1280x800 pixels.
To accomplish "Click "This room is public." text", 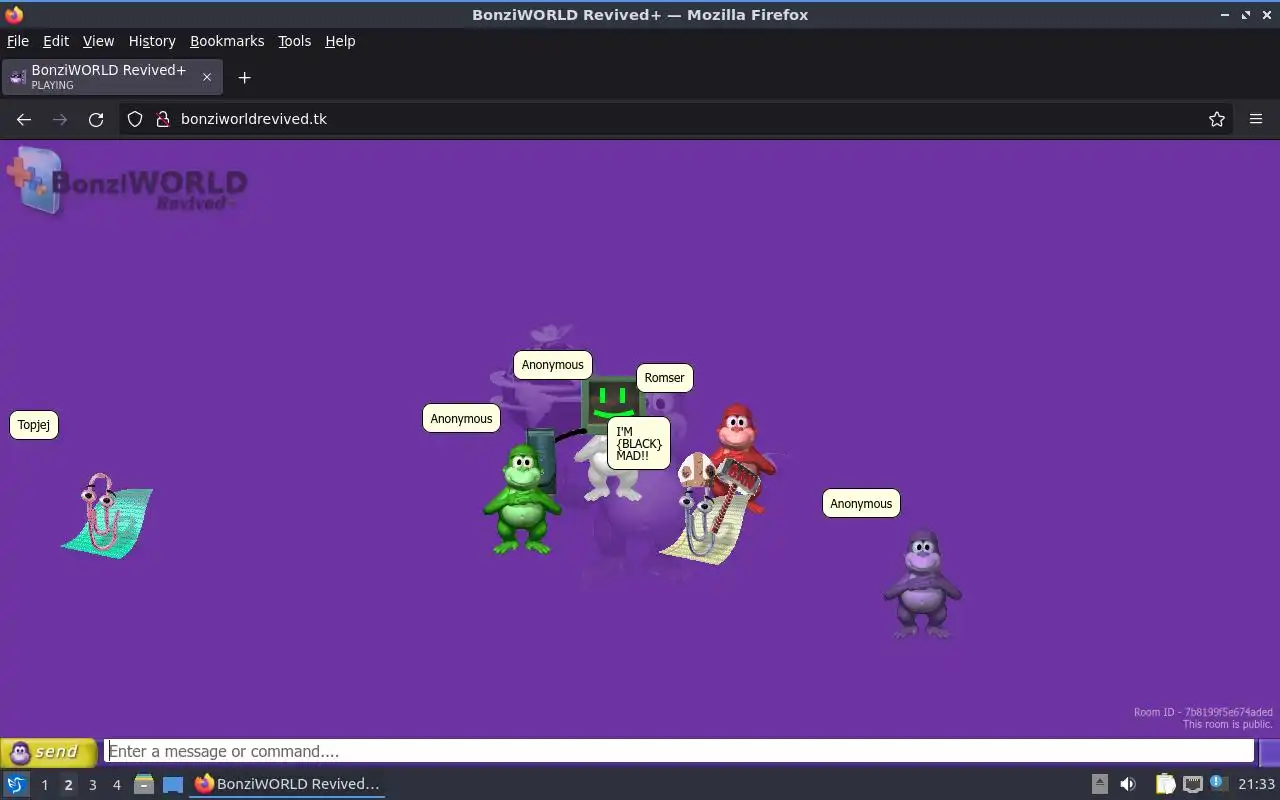I will 1227,724.
